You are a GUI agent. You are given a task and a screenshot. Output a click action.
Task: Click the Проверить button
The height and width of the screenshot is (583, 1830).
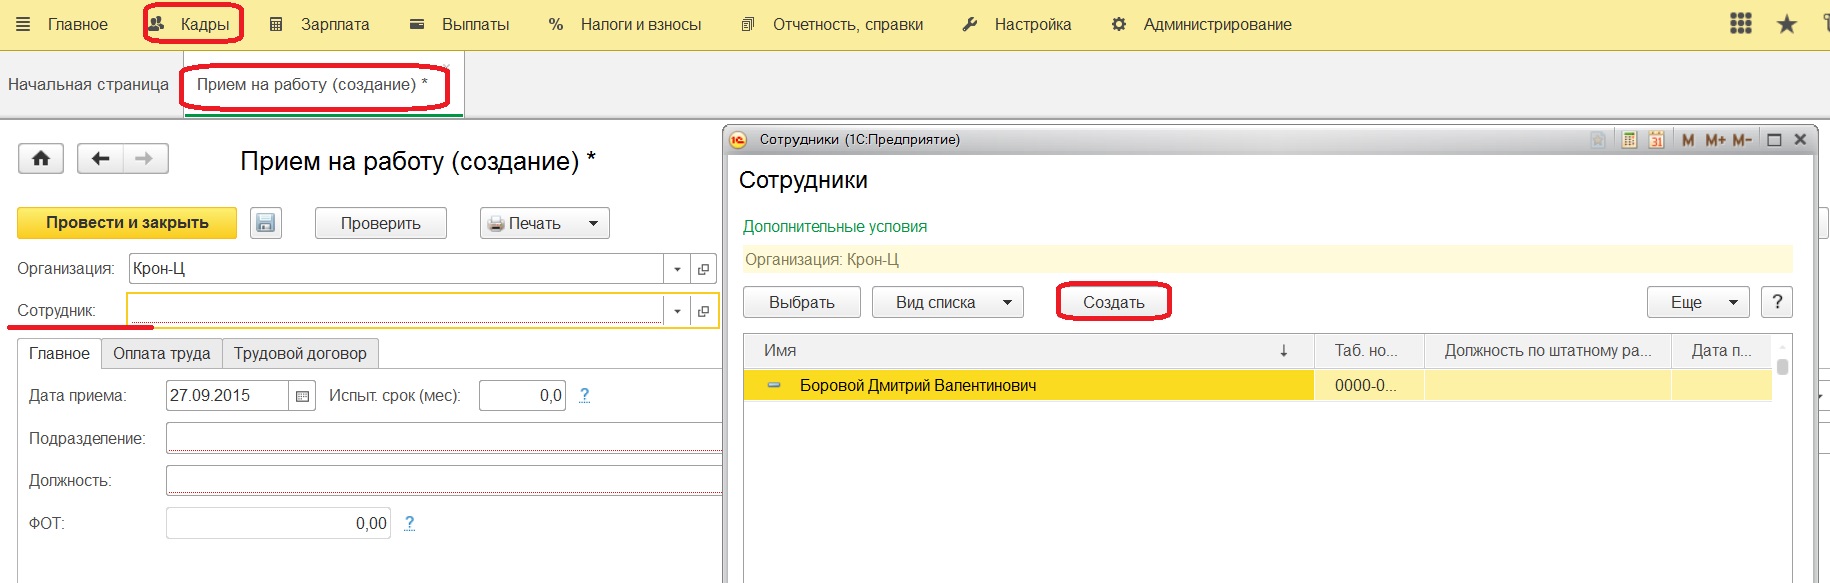(380, 223)
